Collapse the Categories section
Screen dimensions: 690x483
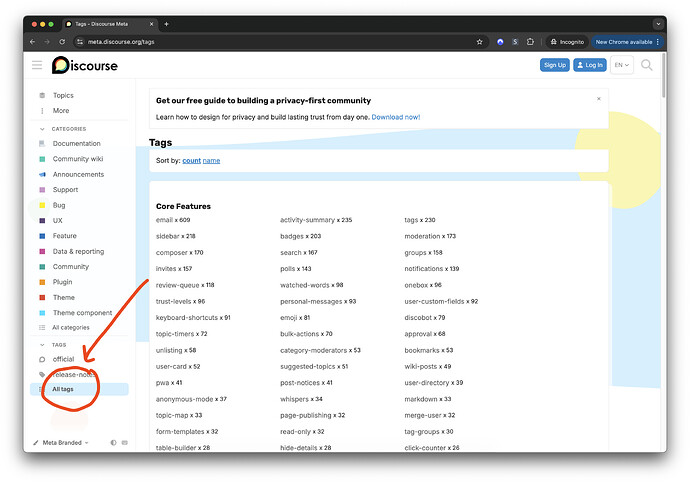pyautogui.click(x=42, y=129)
